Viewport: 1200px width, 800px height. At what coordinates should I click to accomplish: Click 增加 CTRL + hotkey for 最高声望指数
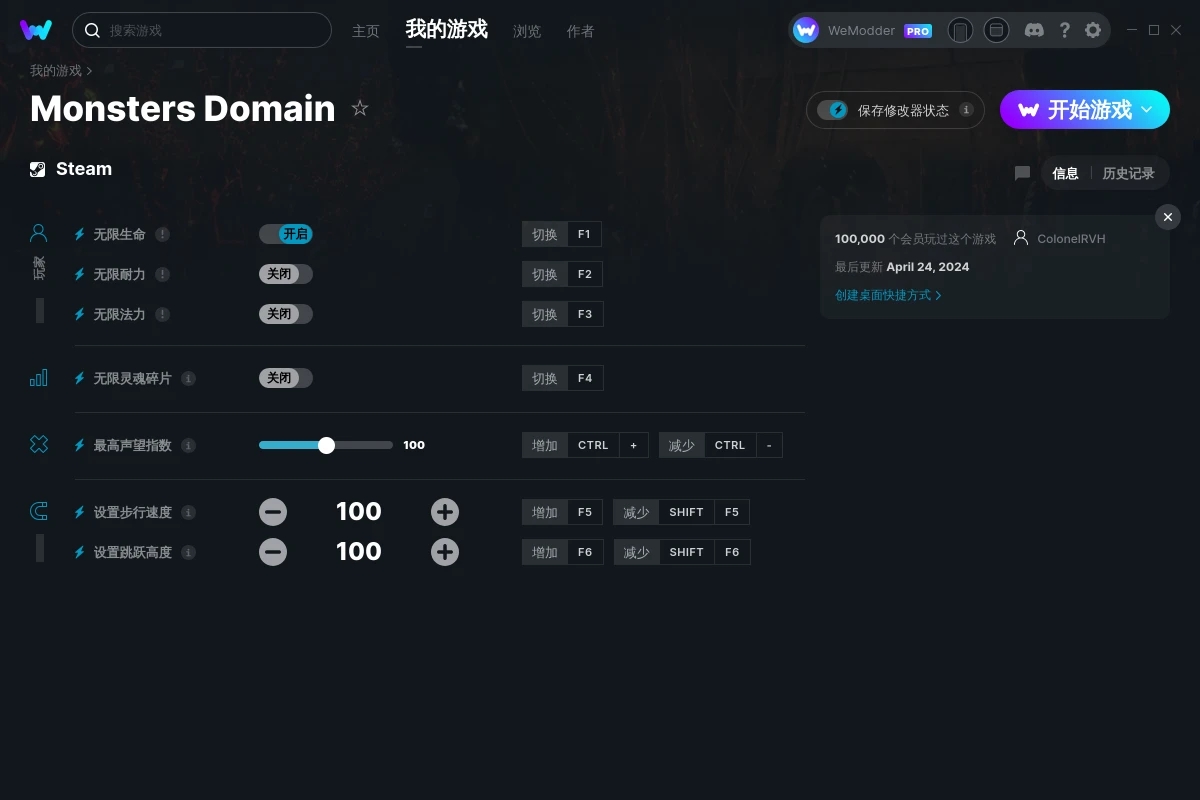pyautogui.click(x=585, y=445)
